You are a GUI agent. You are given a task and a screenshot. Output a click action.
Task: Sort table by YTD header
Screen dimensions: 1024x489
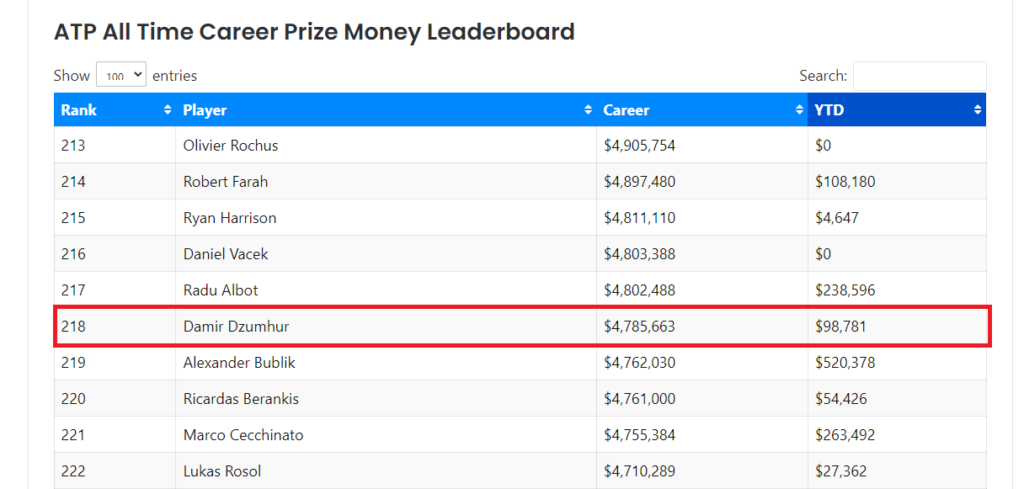pyautogui.click(x=829, y=110)
